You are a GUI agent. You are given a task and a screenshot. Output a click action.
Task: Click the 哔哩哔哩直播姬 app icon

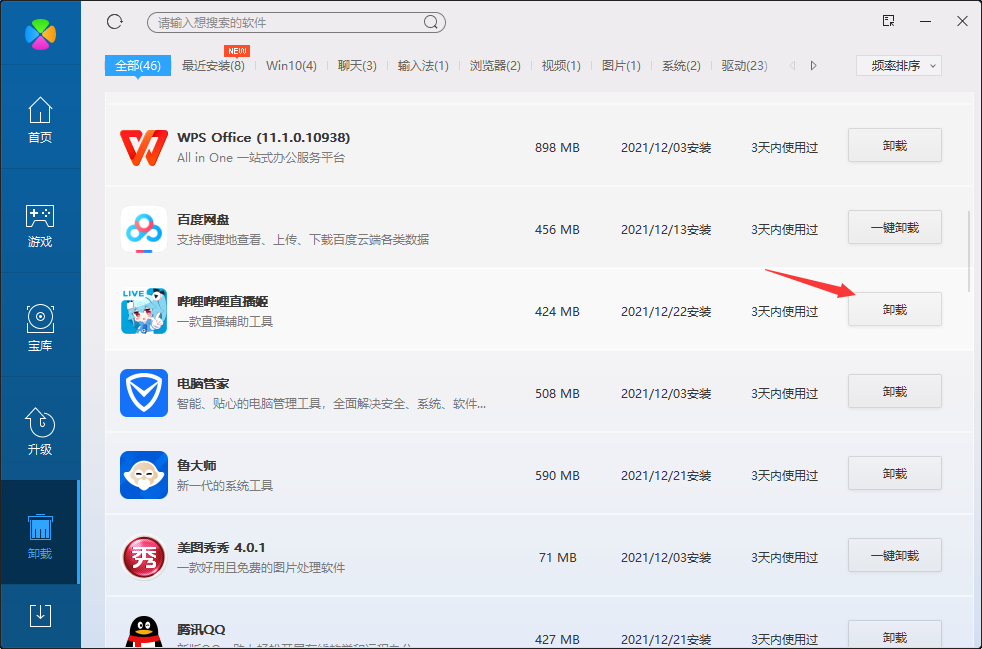tap(144, 311)
